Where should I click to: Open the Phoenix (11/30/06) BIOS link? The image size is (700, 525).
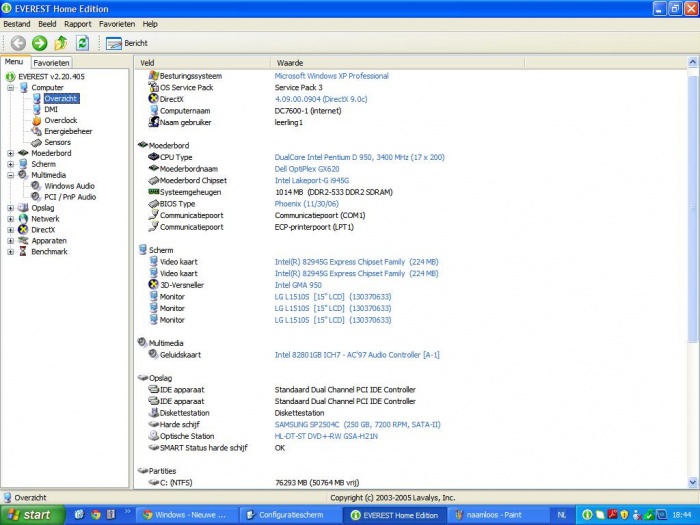pyautogui.click(x=306, y=204)
